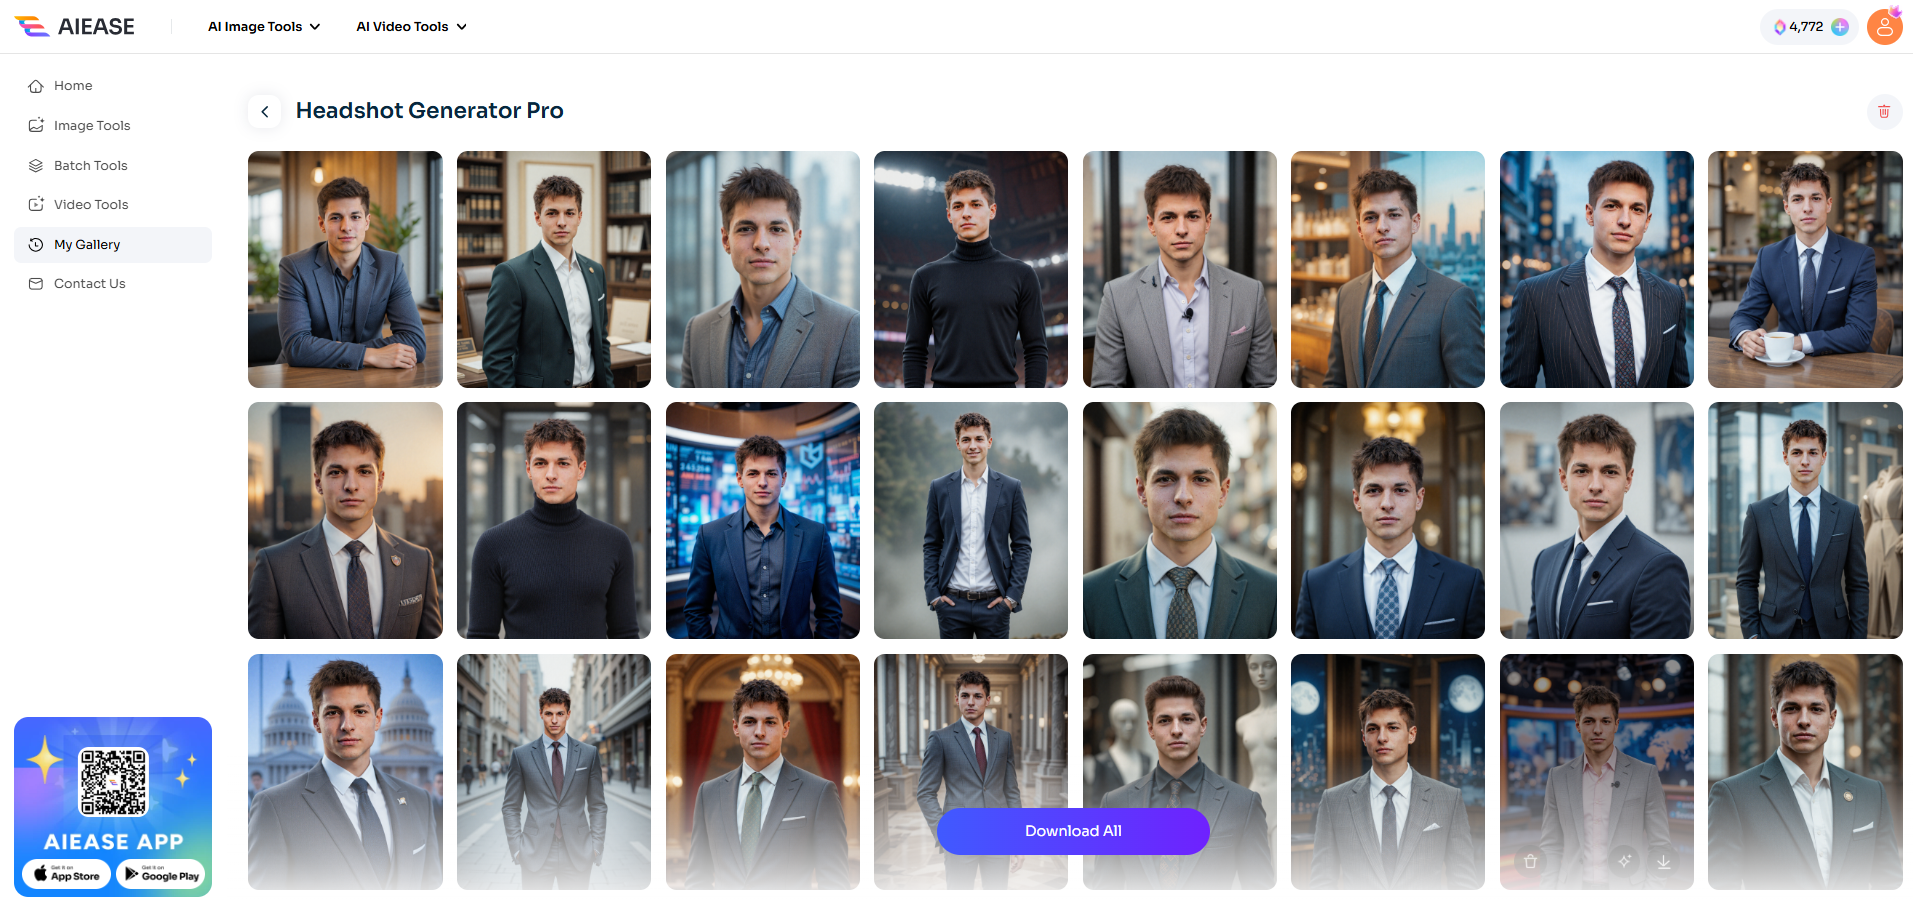
Task: Open Home in the sidebar
Action: tap(73, 86)
